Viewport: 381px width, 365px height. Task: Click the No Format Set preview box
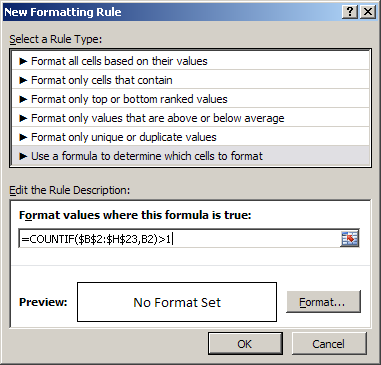[x=177, y=302]
